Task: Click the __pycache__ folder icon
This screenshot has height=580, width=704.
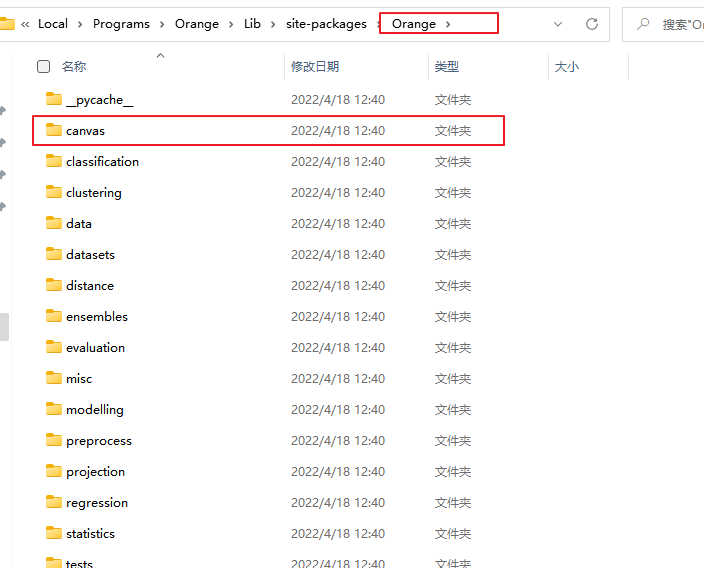Action: (53, 99)
